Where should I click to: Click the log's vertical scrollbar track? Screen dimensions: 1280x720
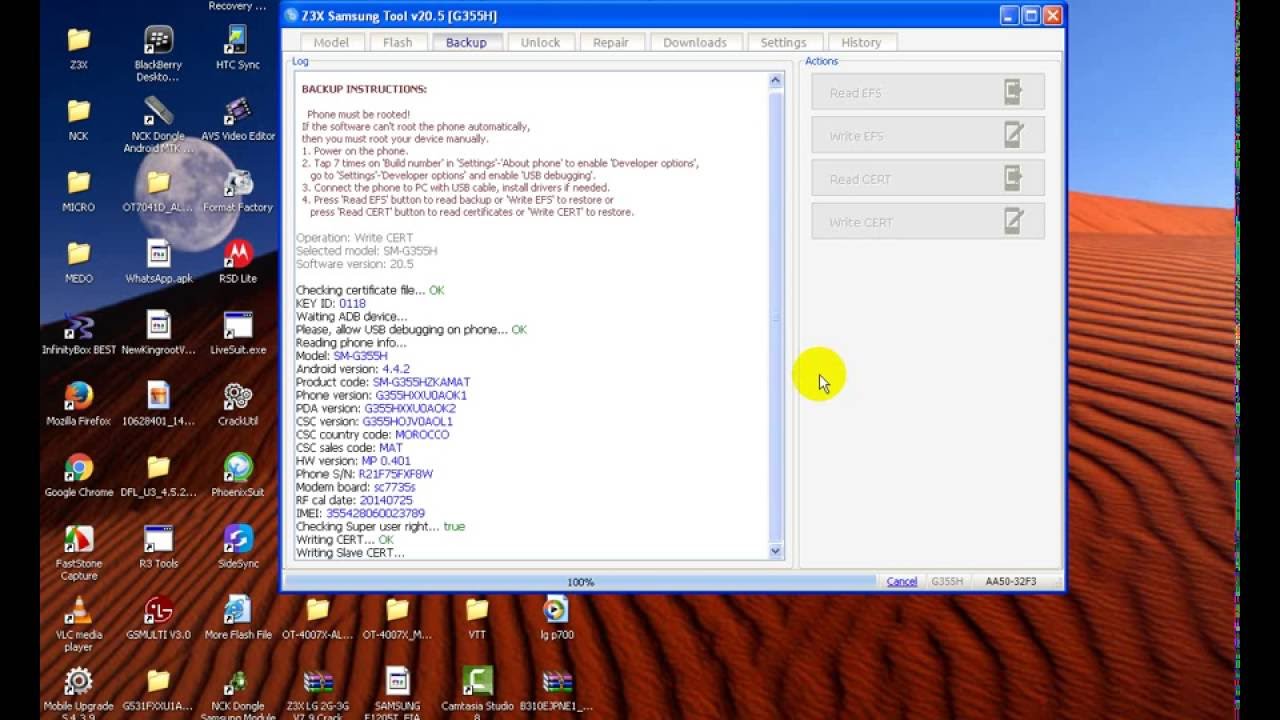click(775, 316)
